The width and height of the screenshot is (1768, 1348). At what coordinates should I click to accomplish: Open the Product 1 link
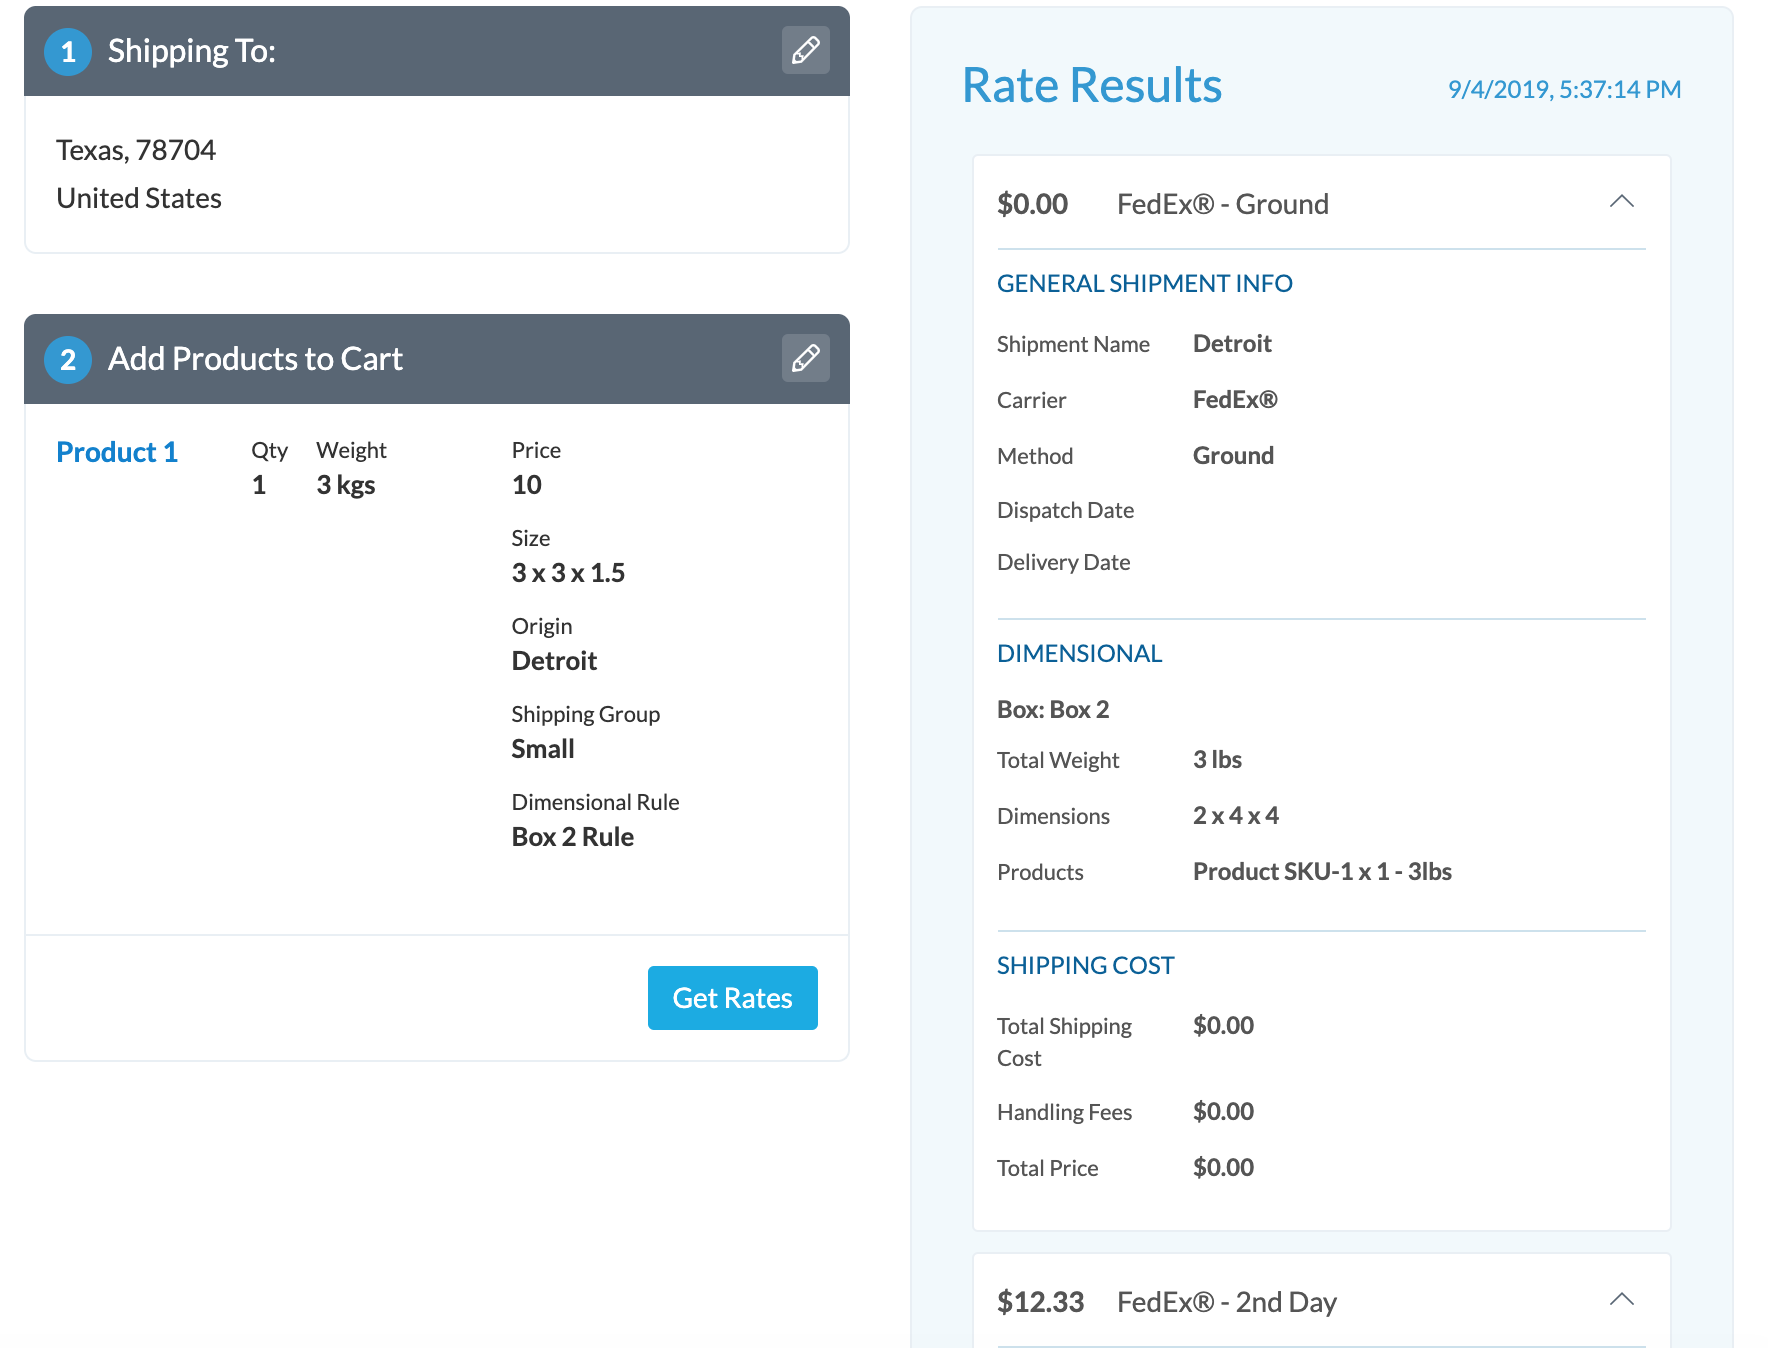117,452
